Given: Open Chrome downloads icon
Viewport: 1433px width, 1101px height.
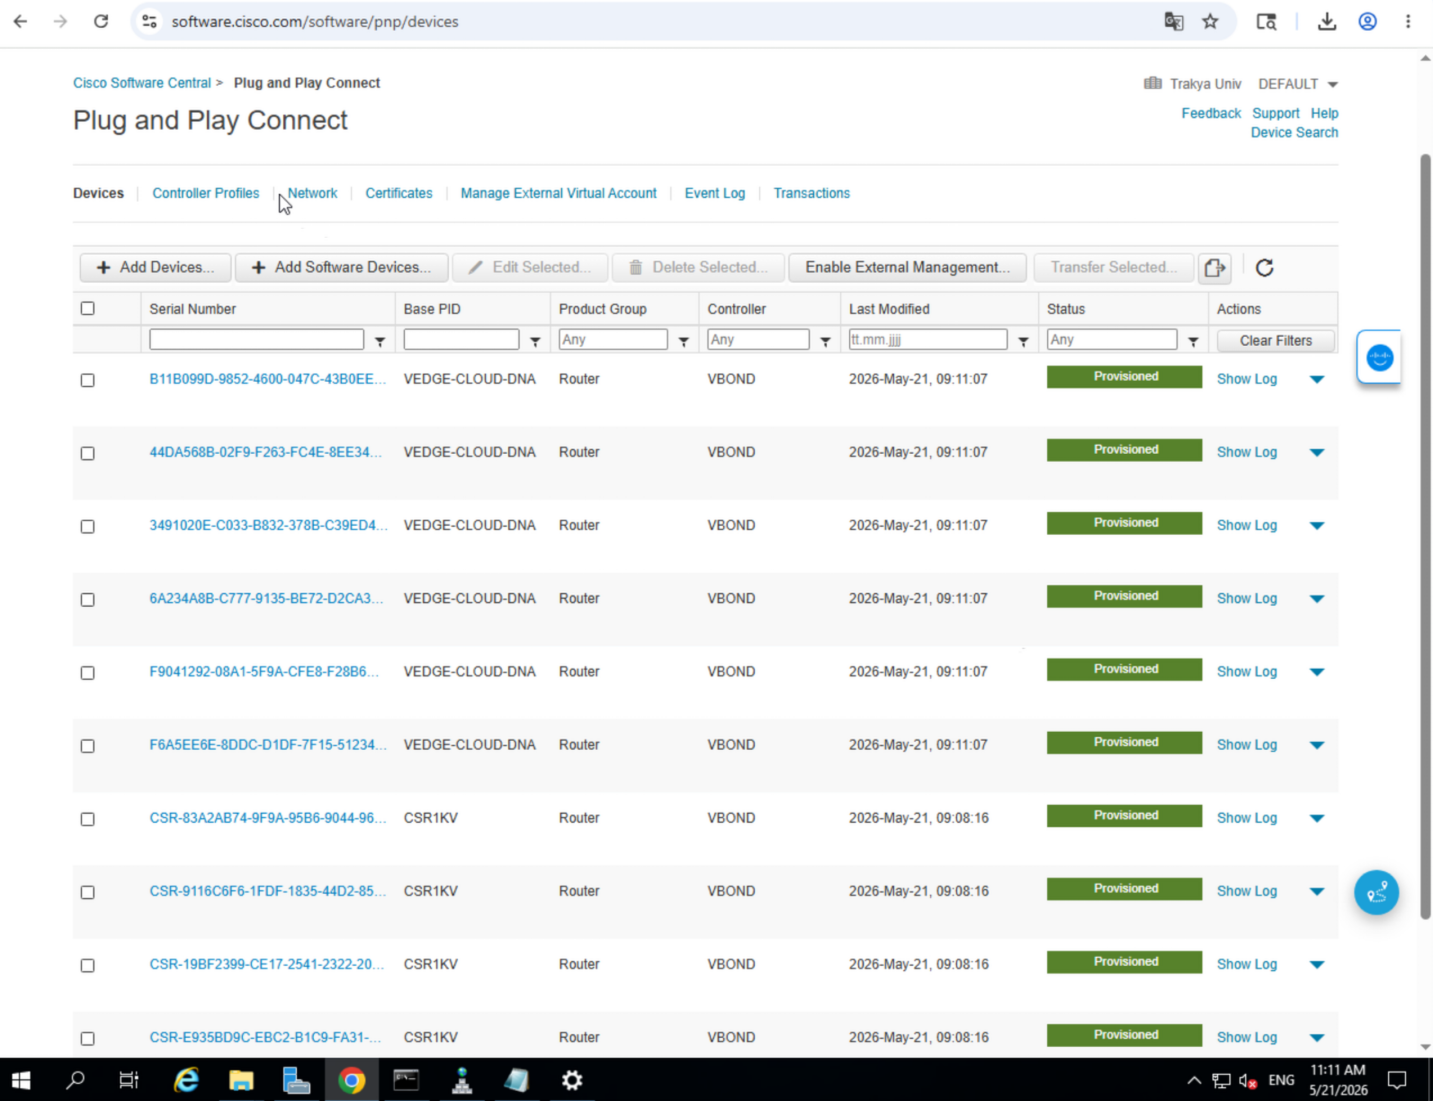Looking at the screenshot, I should pyautogui.click(x=1327, y=21).
